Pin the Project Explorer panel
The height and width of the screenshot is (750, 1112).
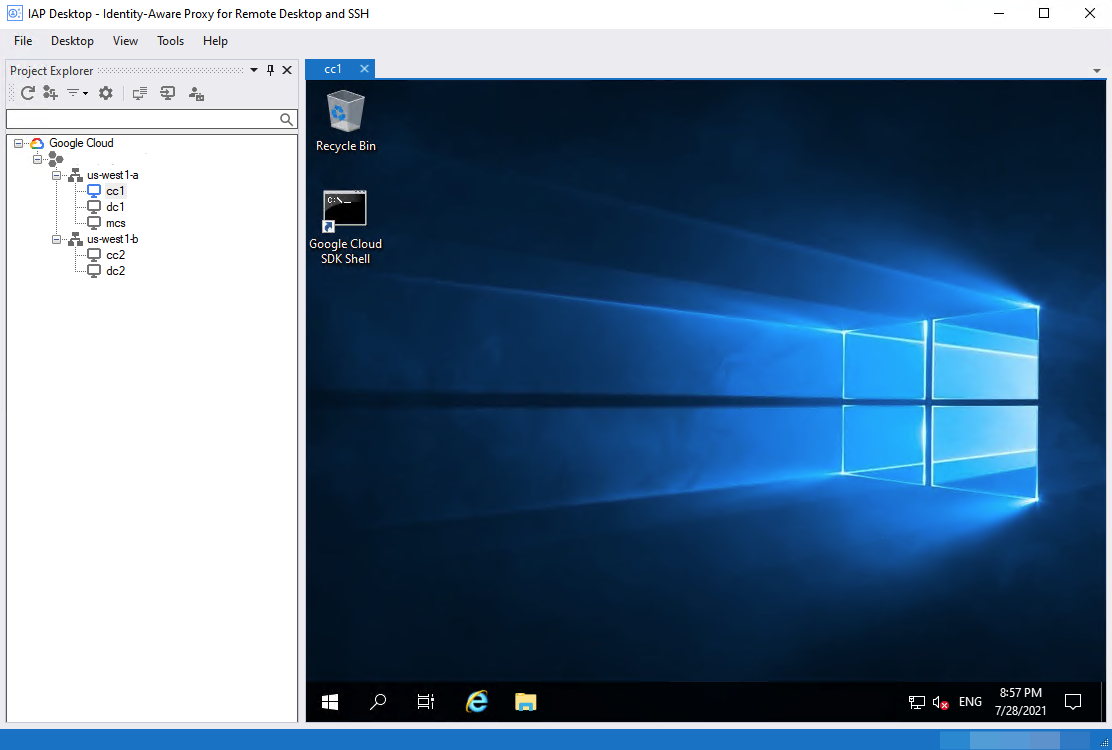tap(270, 70)
